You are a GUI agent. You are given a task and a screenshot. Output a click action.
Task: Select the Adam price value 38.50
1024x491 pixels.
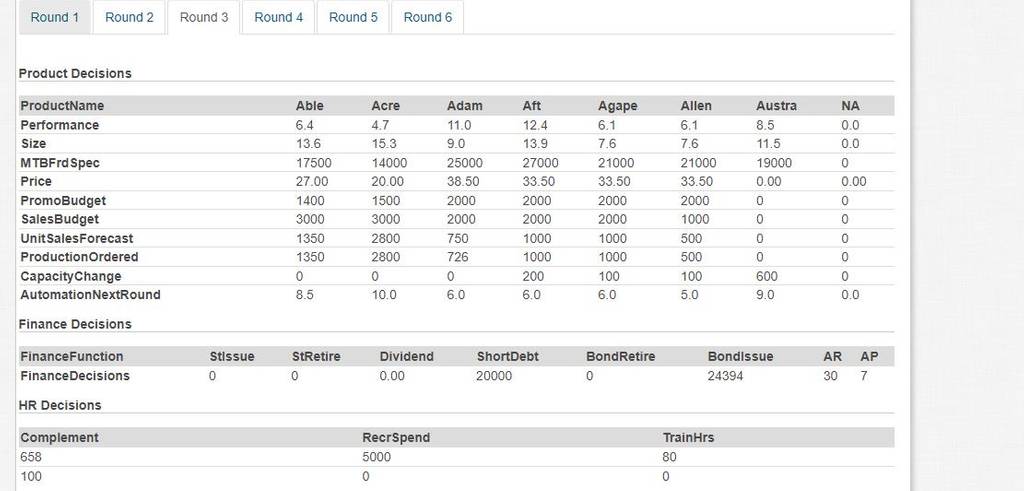coord(464,182)
